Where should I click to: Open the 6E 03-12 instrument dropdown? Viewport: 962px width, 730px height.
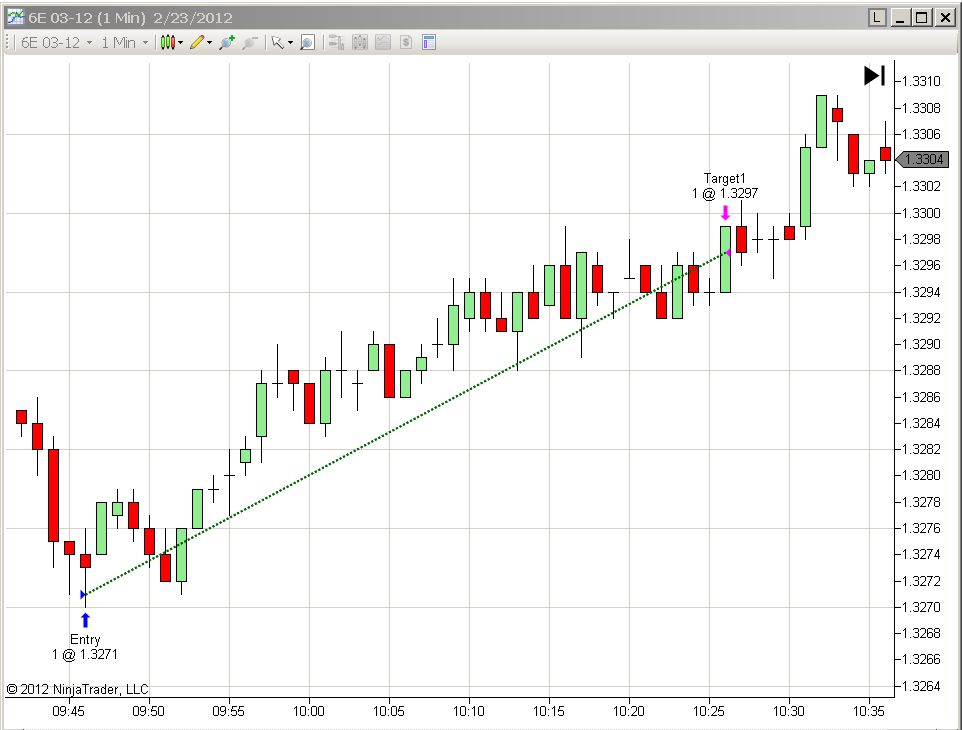[x=56, y=42]
